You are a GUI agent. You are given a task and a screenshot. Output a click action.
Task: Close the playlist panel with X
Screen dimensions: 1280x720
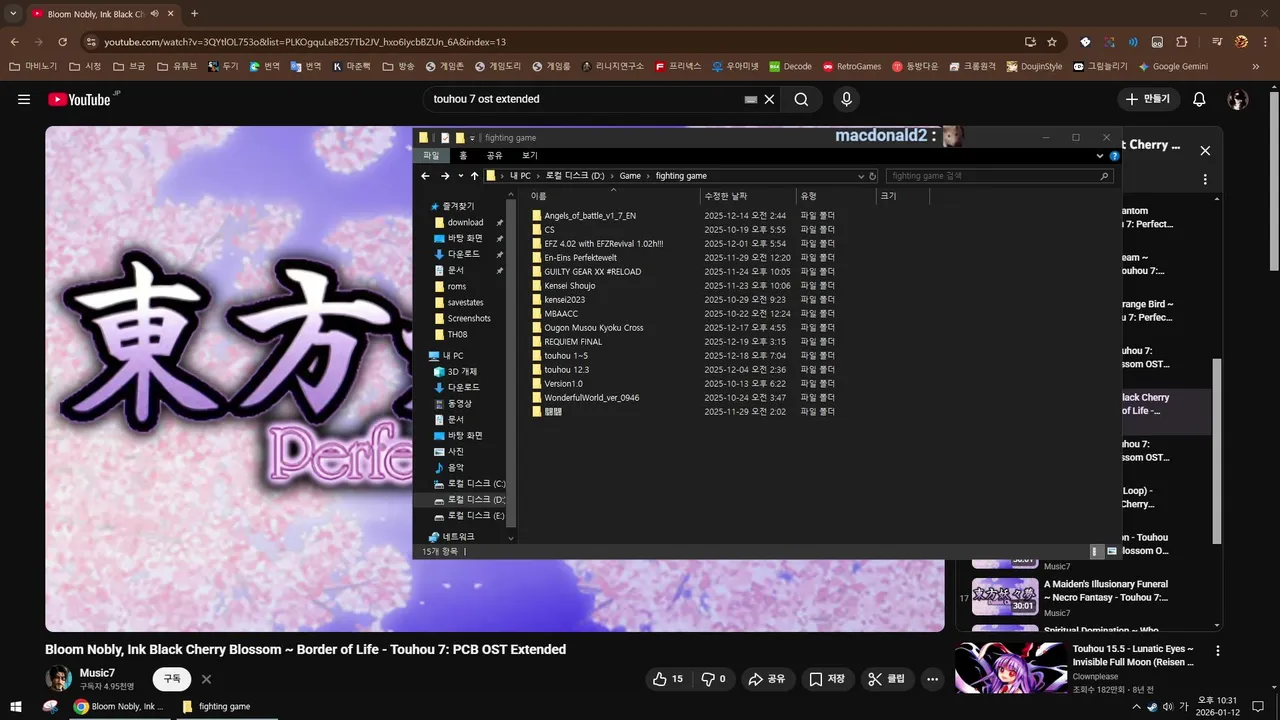(1205, 150)
